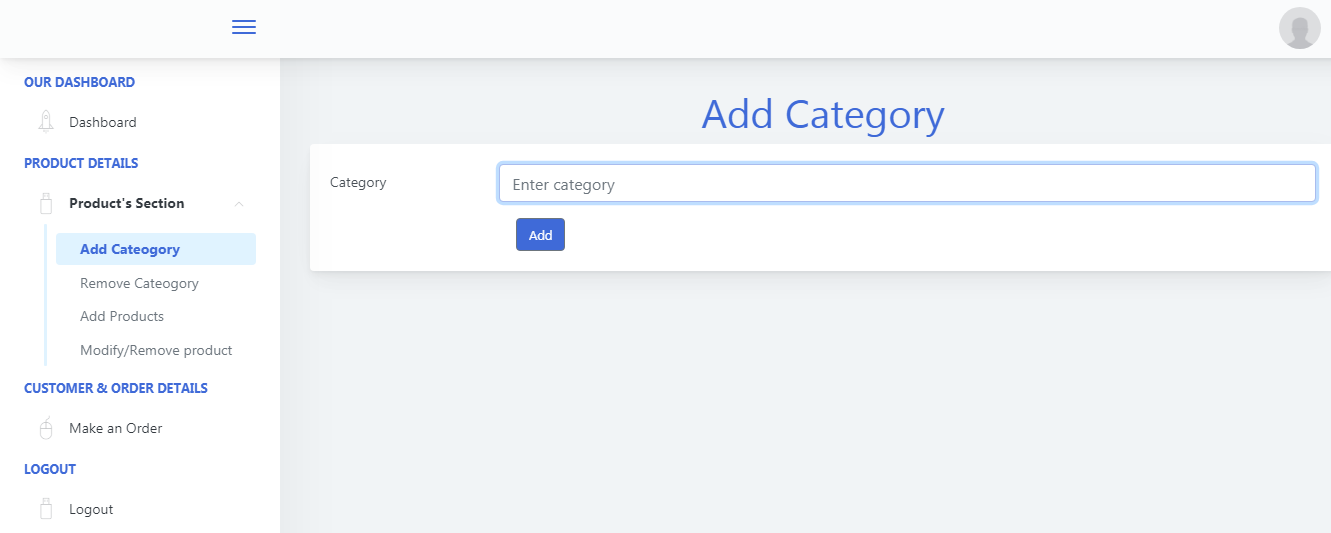1331x533 pixels.
Task: Open the Dashboard link
Action: 102,122
